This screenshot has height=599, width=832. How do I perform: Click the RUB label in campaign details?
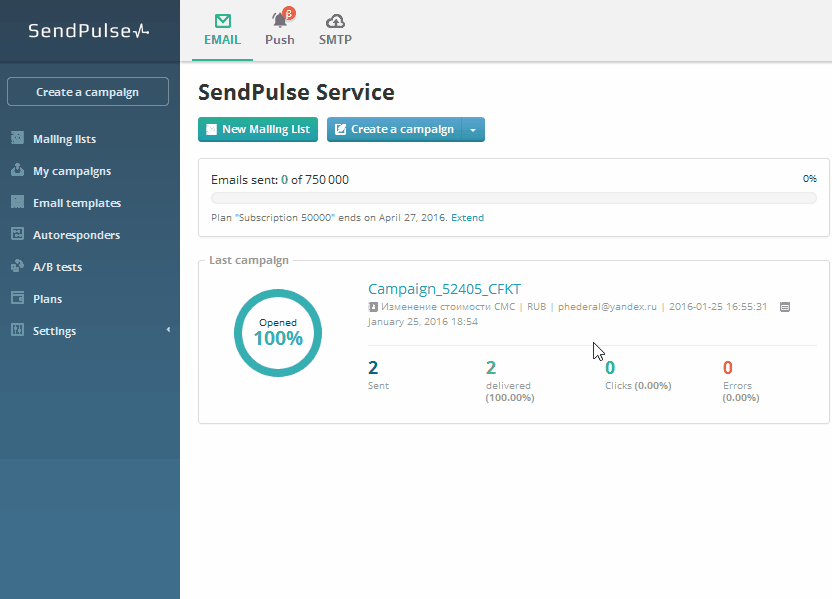click(536, 307)
